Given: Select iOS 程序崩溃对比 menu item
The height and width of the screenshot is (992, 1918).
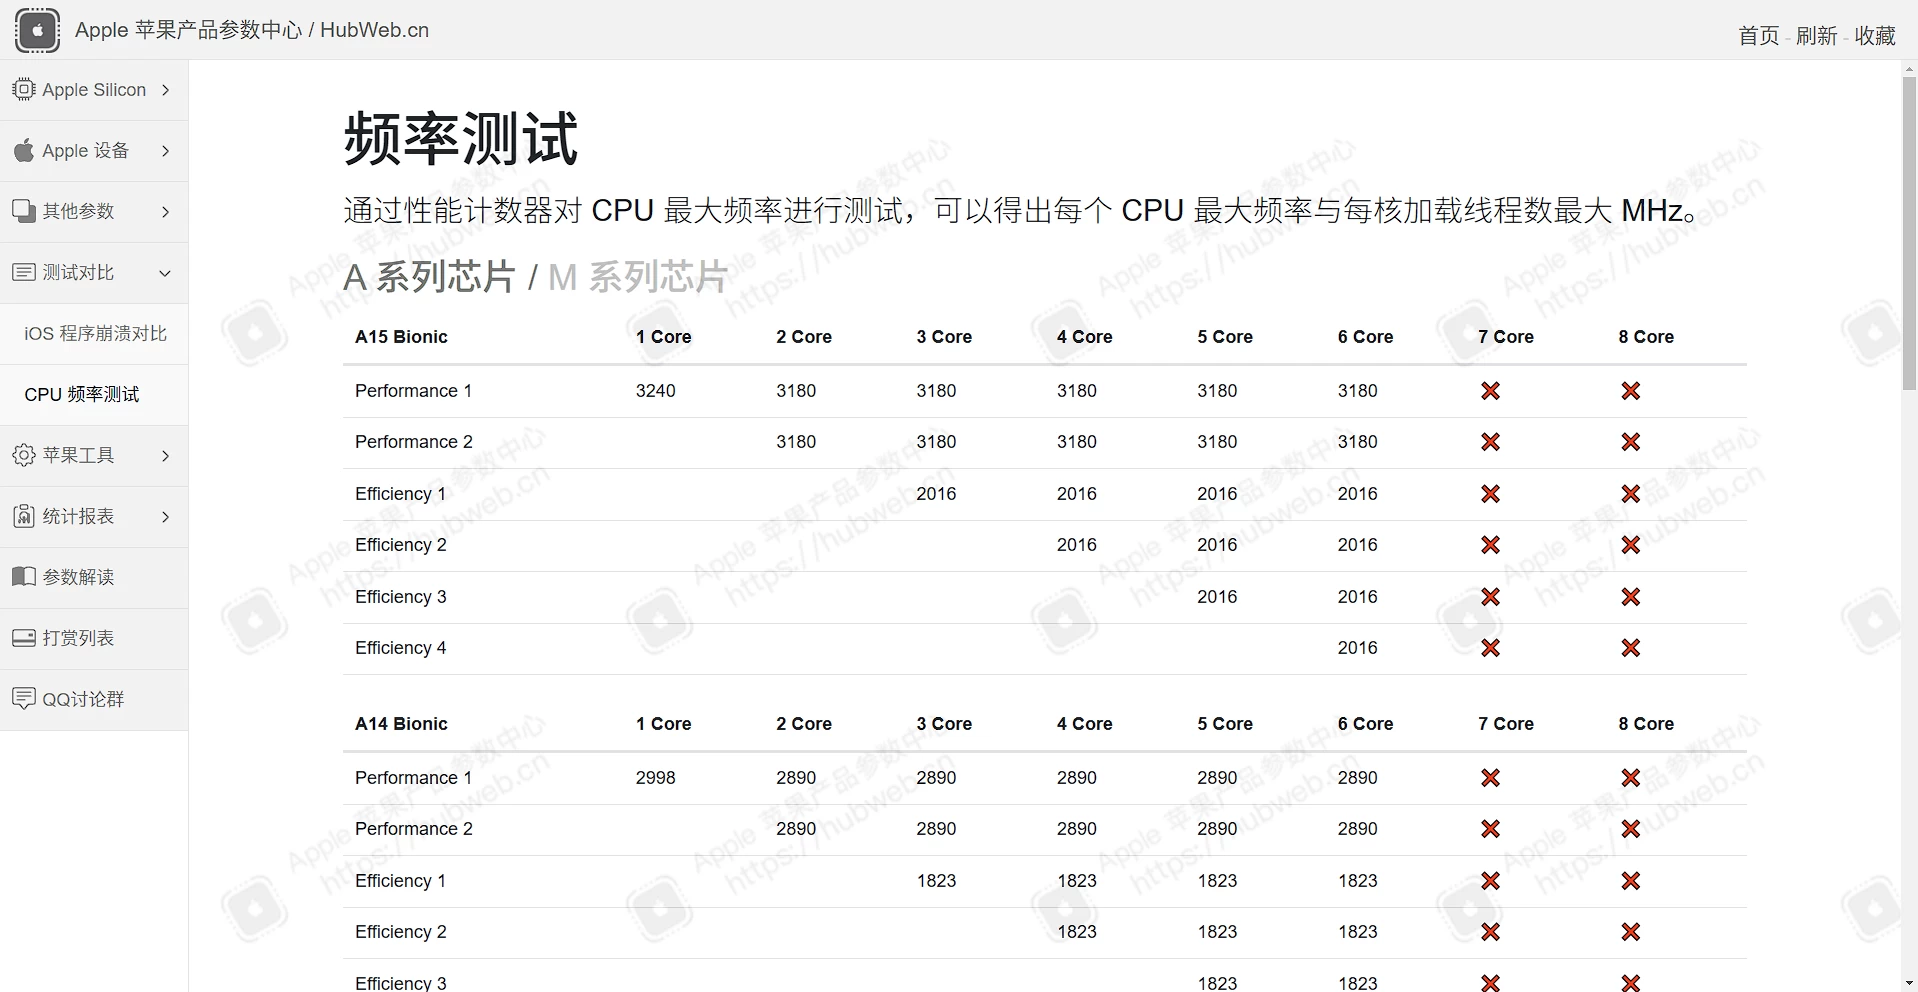Looking at the screenshot, I should pos(94,334).
